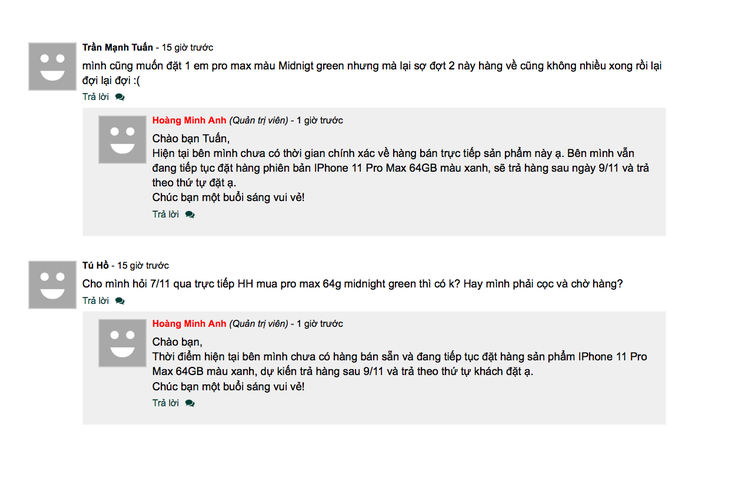Viewport: 750px width, 500px height.
Task: Click "Trả lời" under Trần Mạnh Tuấn's comment
Action: click(x=96, y=97)
